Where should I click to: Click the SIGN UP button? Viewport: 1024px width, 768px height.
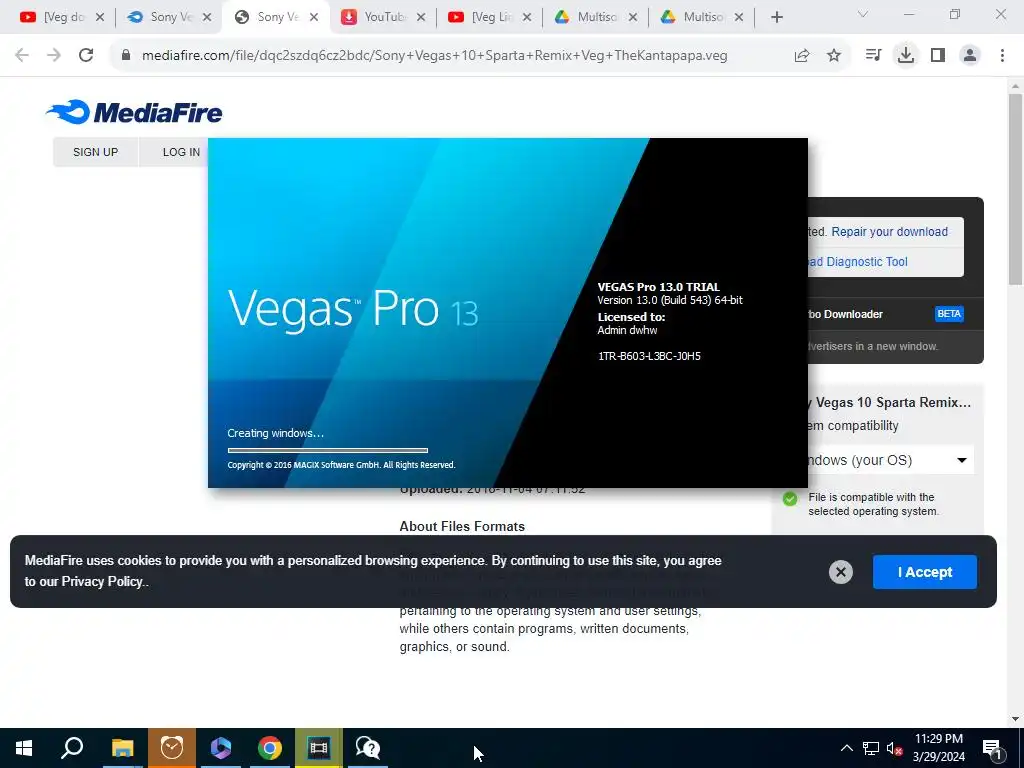pyautogui.click(x=95, y=152)
